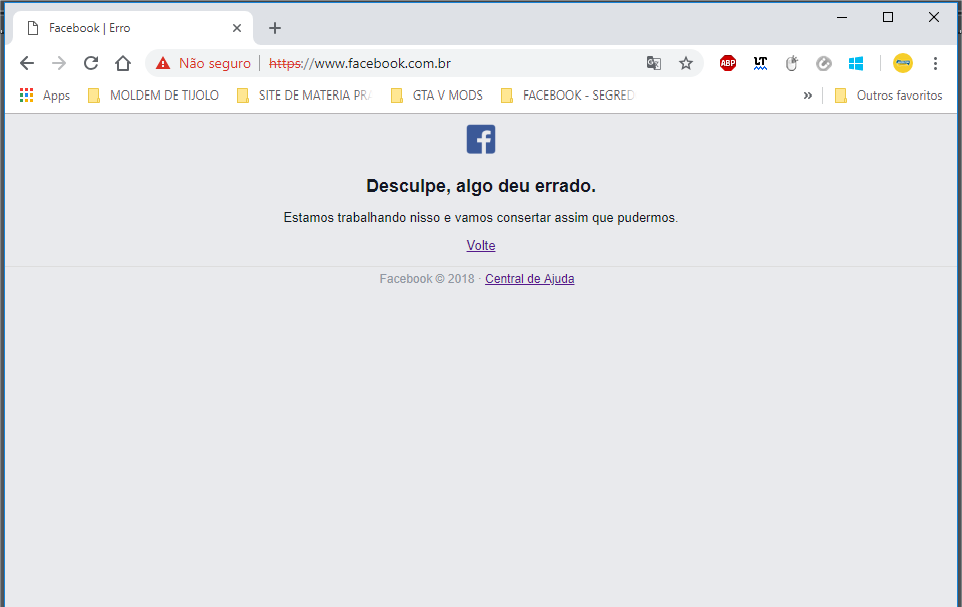
Task: Open the Adblock Plus extension
Action: coord(728,63)
